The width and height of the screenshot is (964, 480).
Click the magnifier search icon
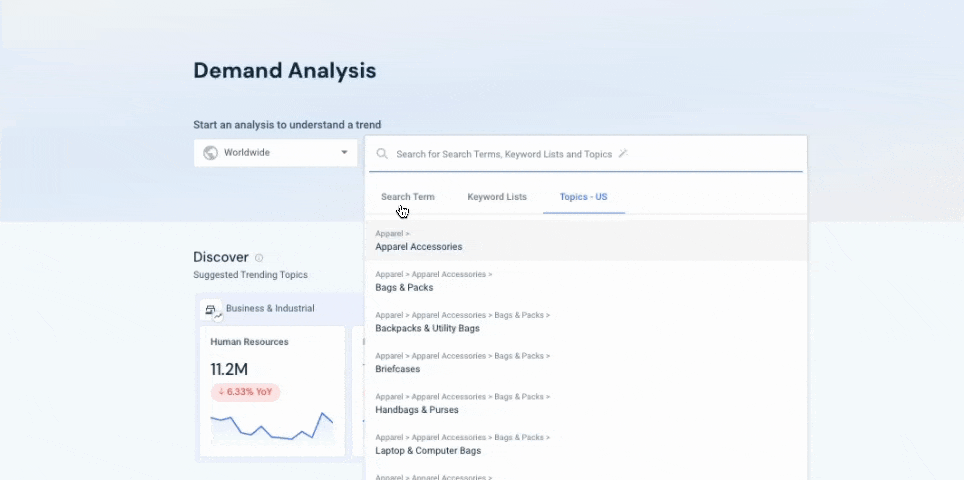(382, 154)
